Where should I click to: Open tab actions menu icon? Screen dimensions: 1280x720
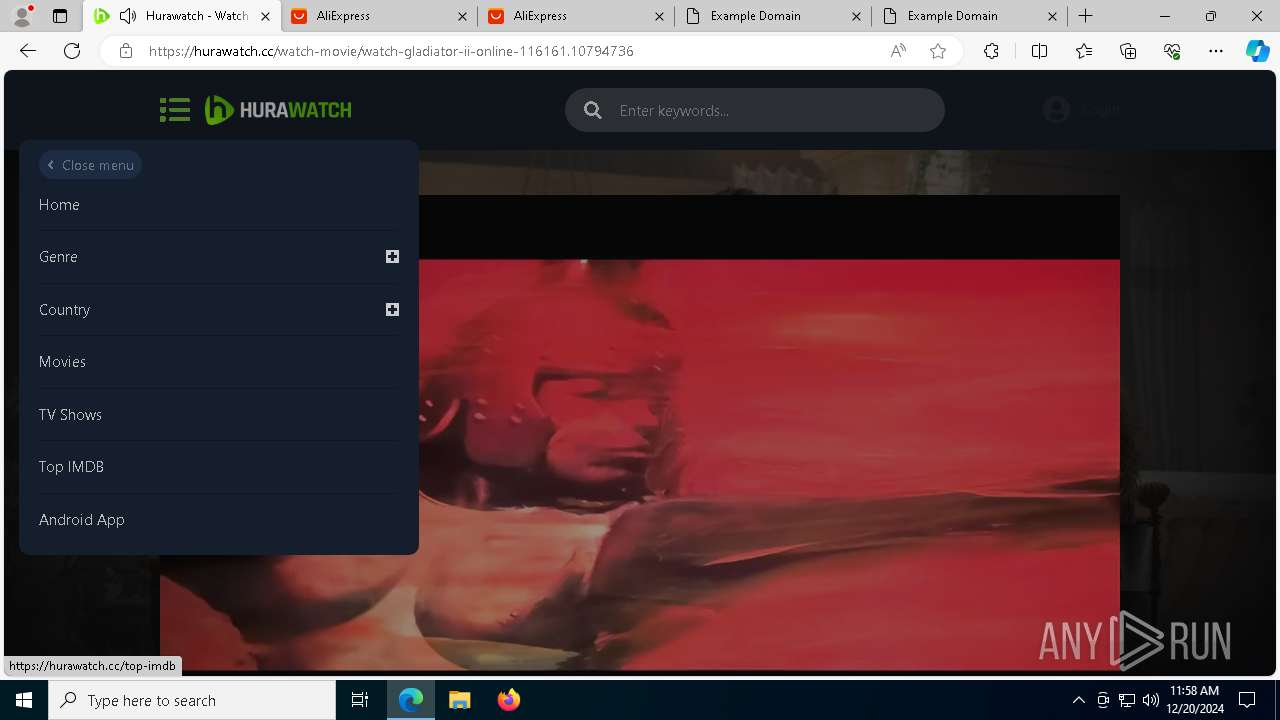point(60,16)
